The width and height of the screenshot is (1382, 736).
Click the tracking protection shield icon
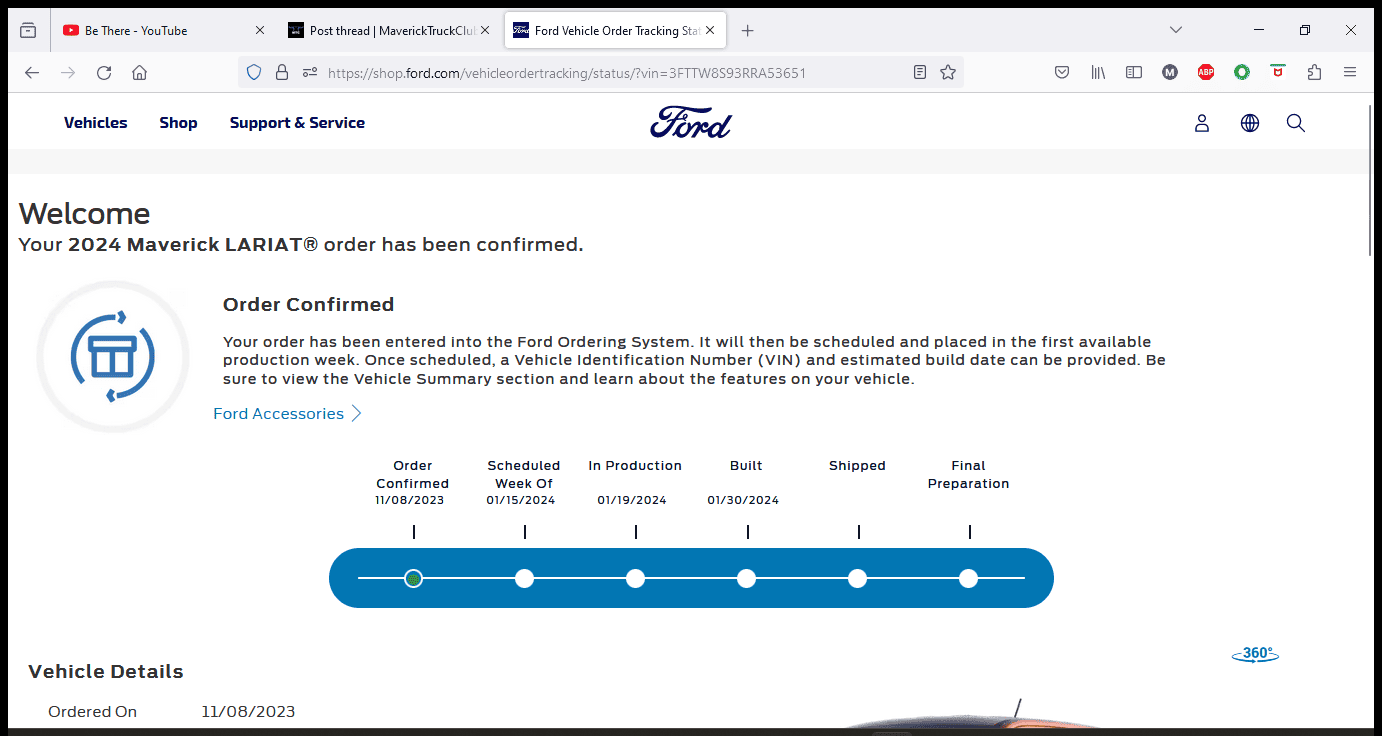click(x=254, y=72)
